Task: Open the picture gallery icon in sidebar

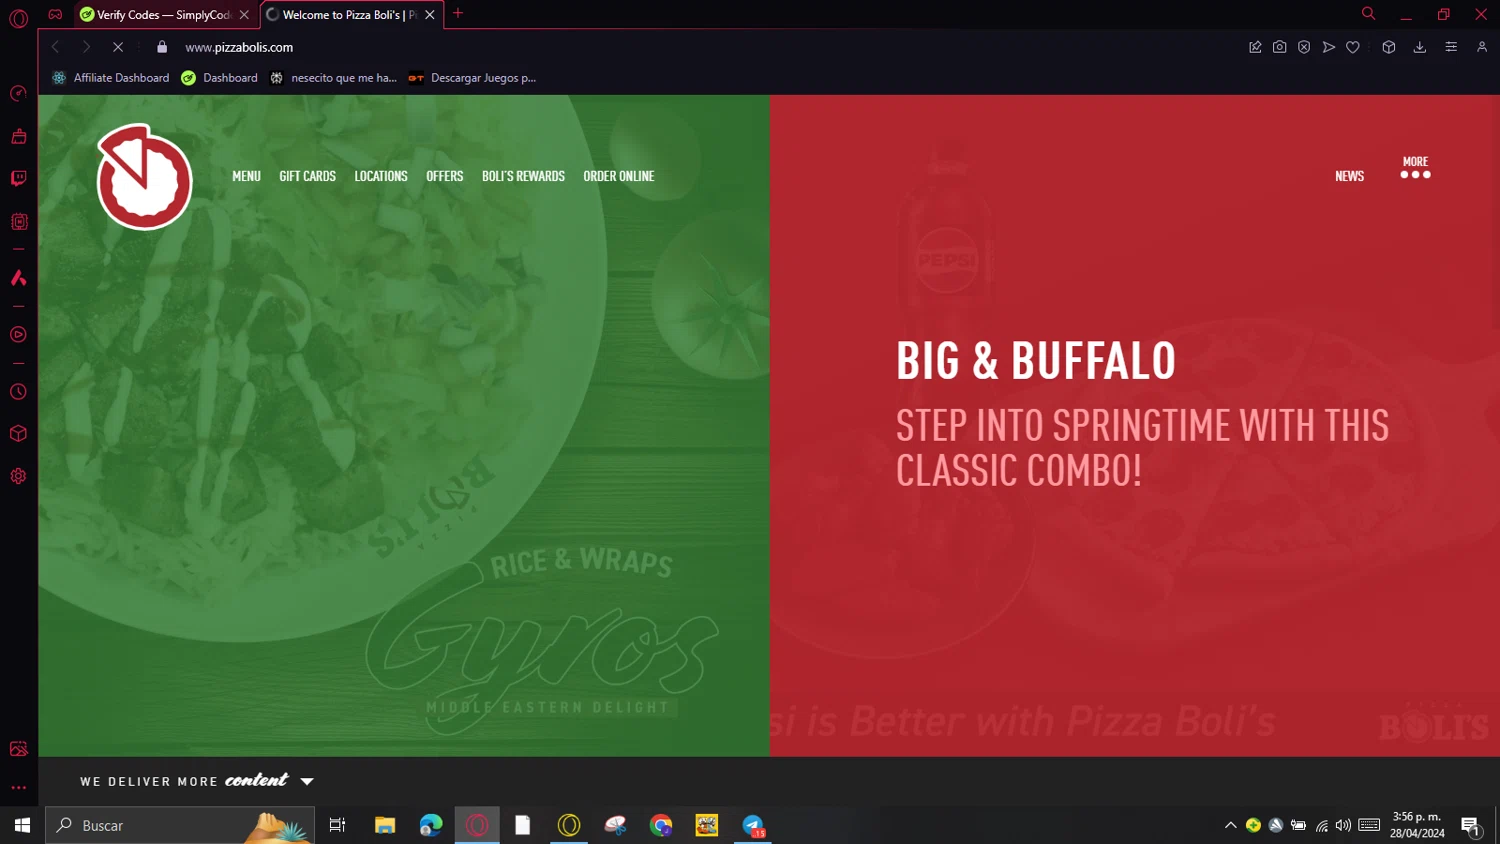Action: [18, 749]
